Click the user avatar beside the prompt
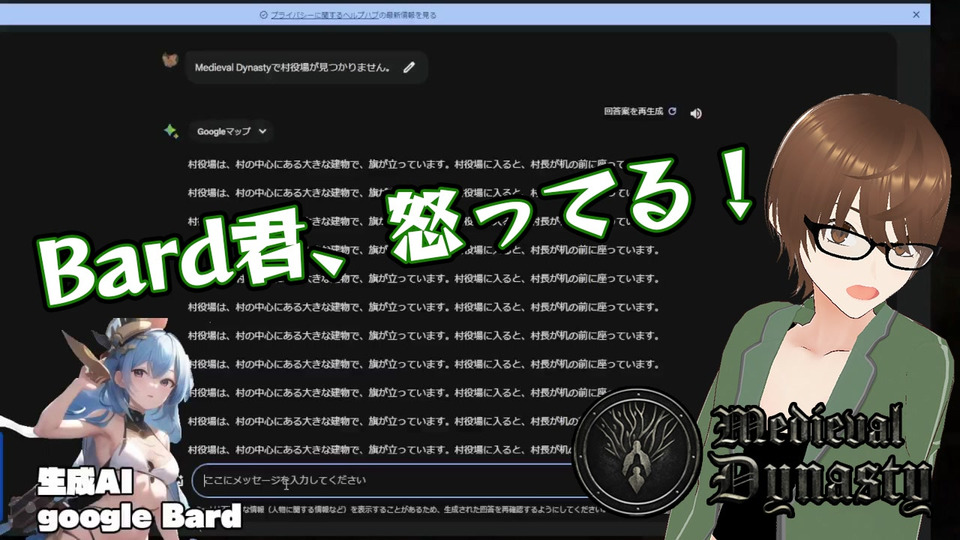960x540 pixels. point(170,61)
